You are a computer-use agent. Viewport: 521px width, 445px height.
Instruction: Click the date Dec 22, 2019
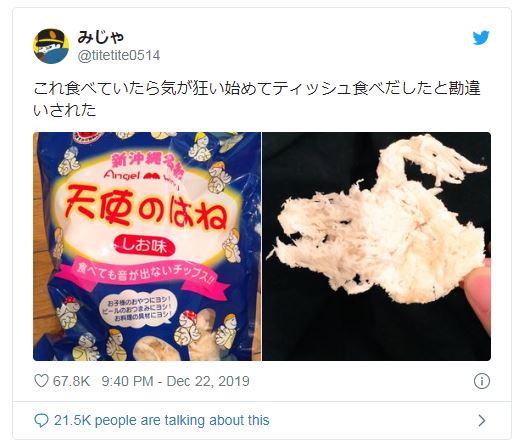(x=208, y=381)
